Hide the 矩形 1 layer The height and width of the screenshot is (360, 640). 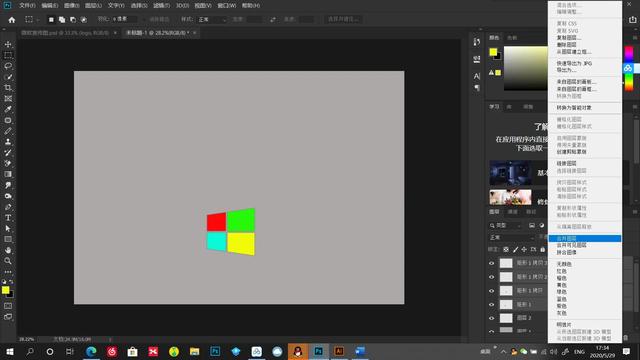click(x=491, y=304)
